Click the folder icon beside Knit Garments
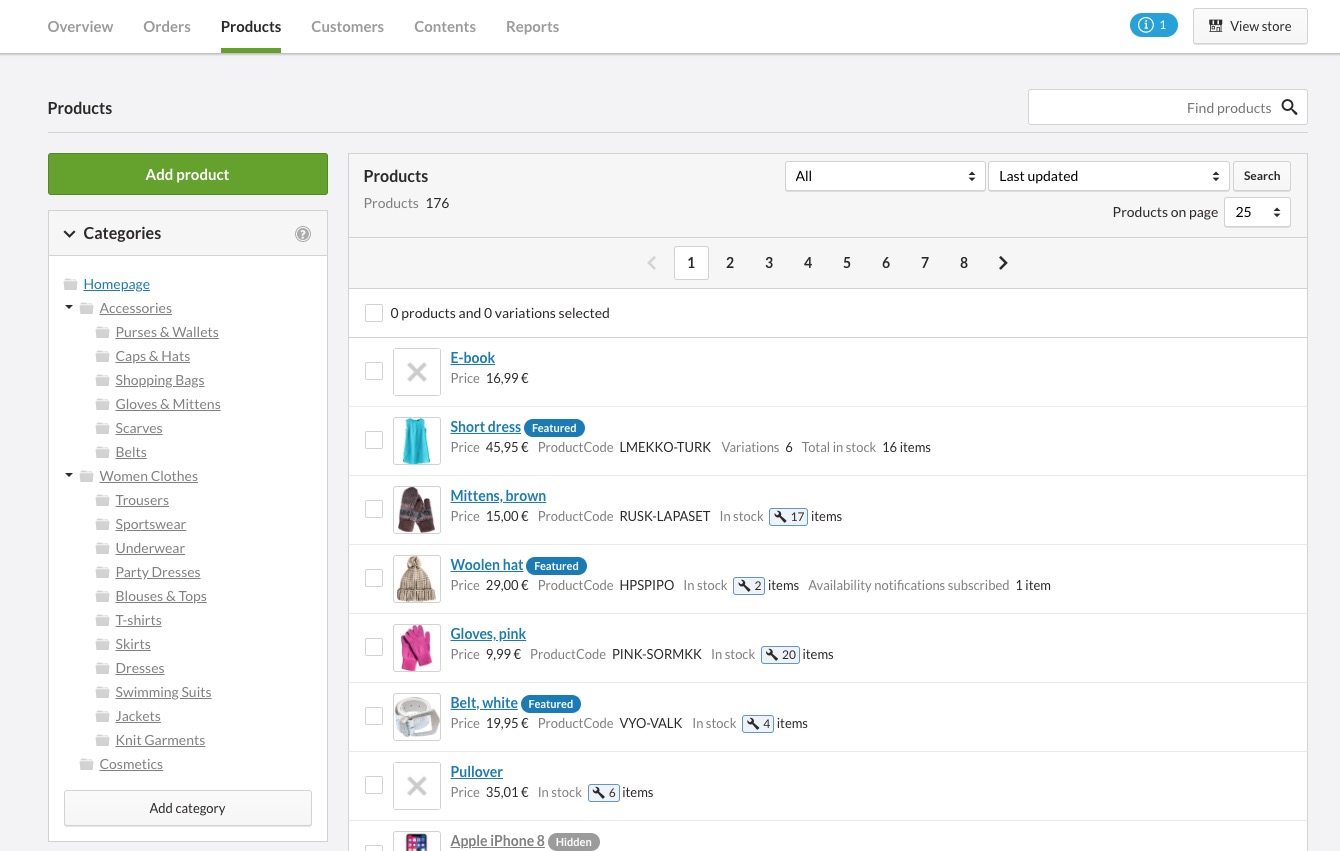 click(x=102, y=741)
